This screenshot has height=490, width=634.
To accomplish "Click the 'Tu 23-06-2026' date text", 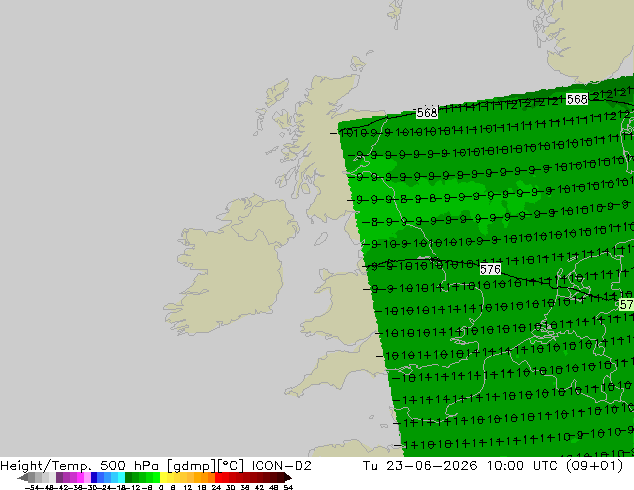I will point(420,466).
